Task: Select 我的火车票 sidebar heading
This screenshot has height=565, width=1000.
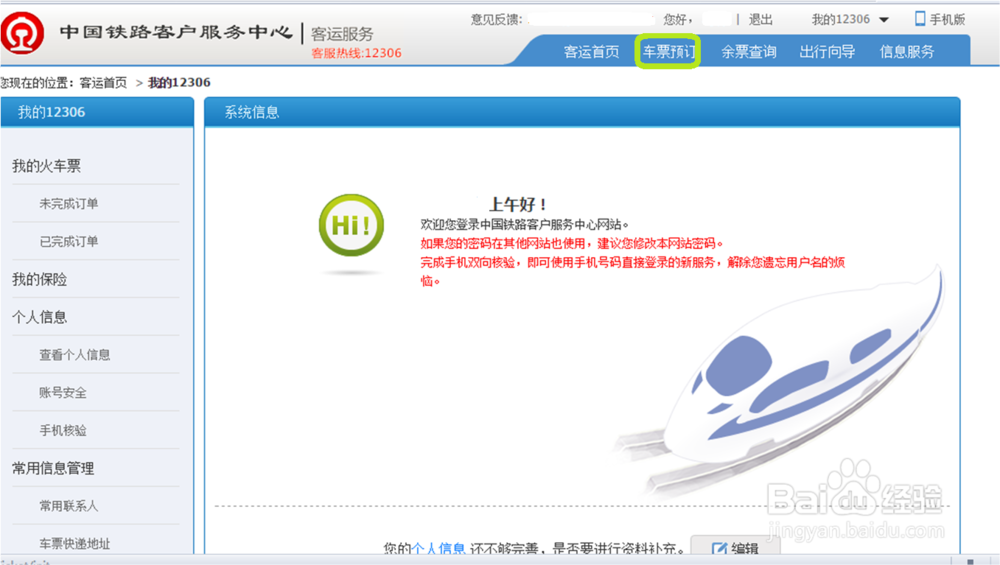Action: coord(47,166)
